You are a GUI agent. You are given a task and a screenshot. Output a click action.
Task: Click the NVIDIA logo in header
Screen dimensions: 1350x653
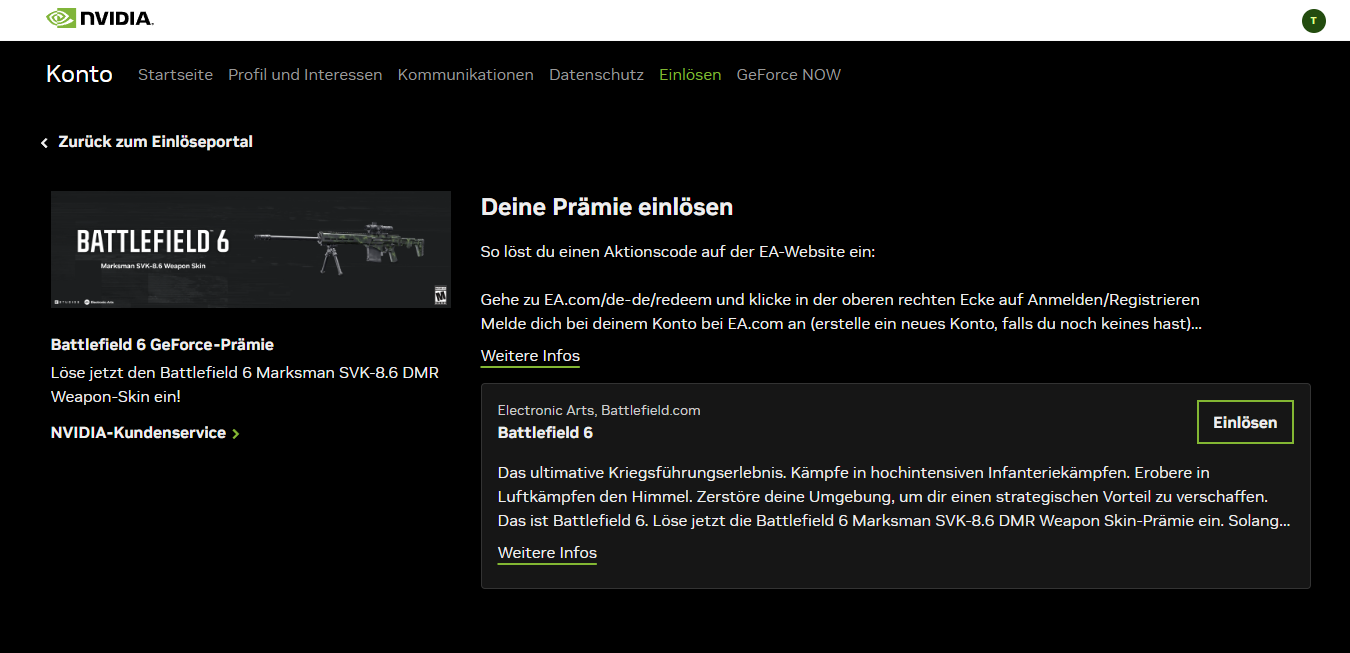(100, 19)
